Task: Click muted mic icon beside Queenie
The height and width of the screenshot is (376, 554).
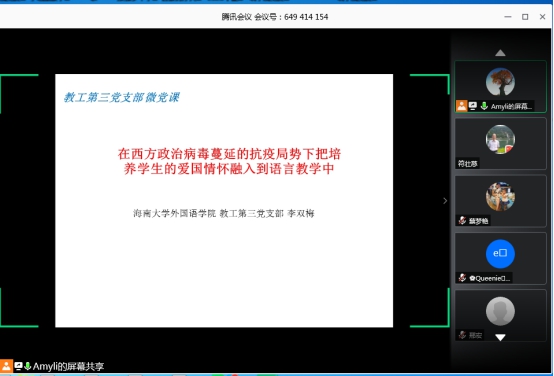Action: coord(462,278)
